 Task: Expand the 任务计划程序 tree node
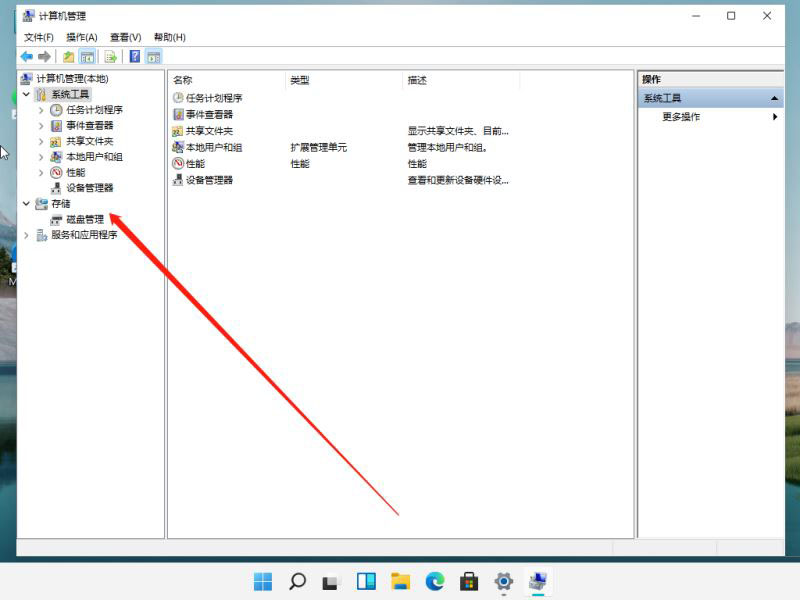pos(40,110)
